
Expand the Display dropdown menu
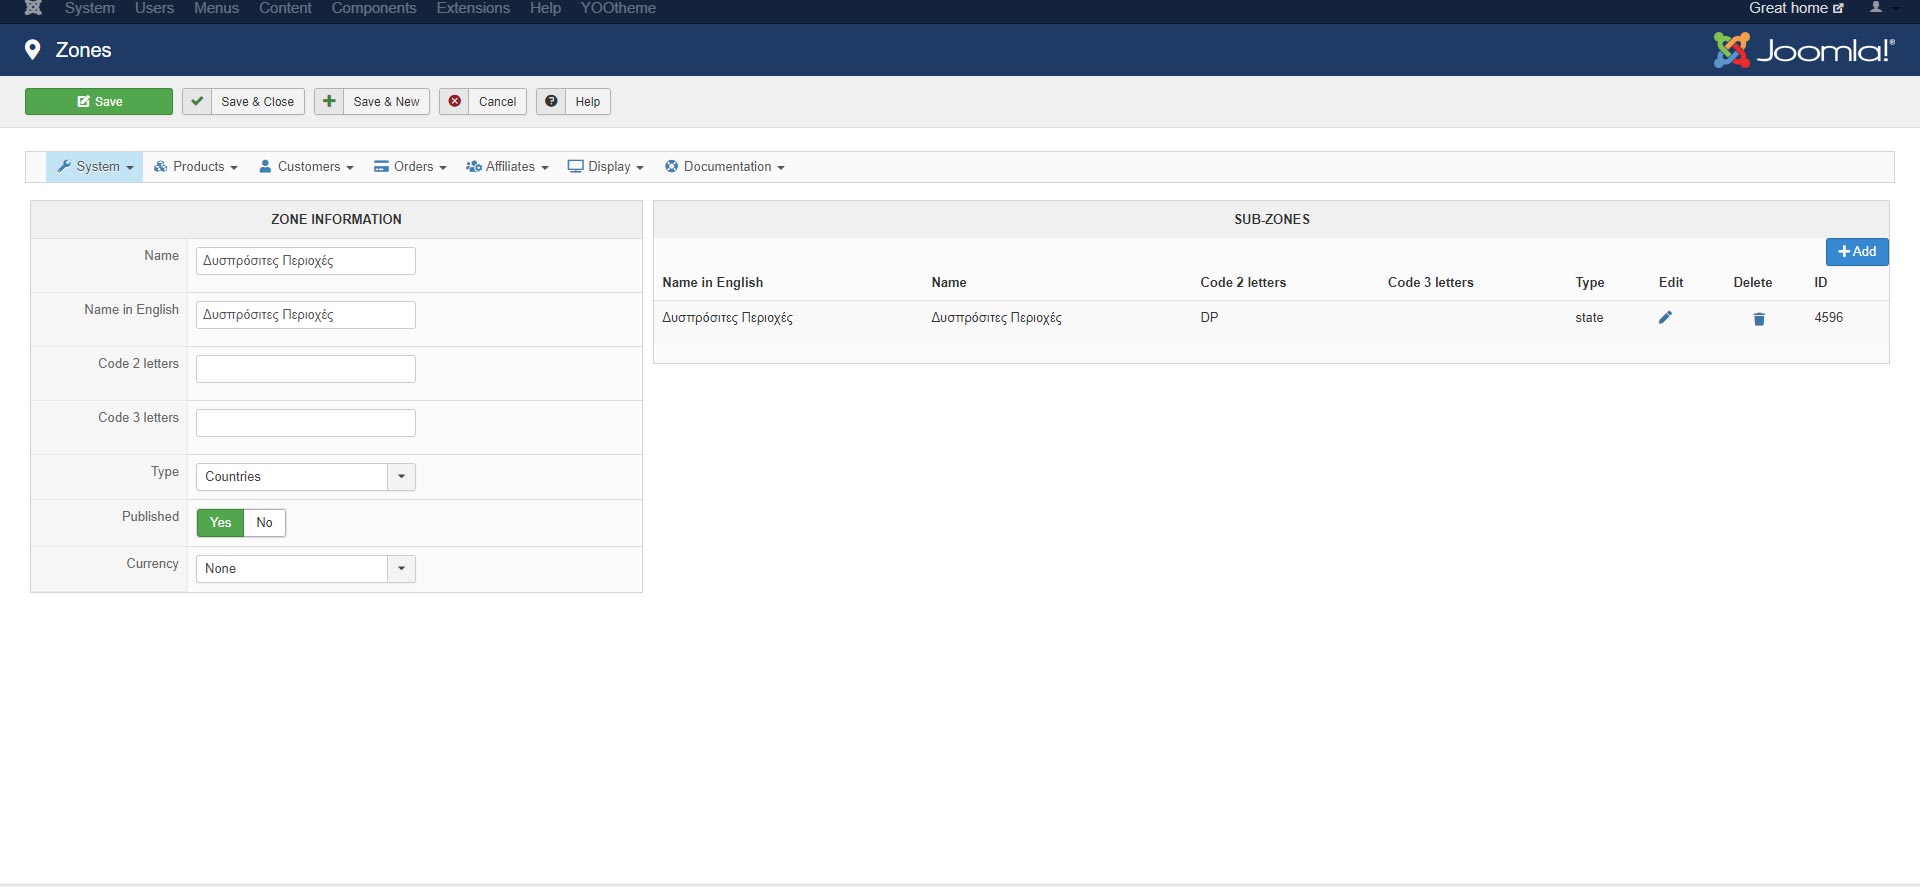pyautogui.click(x=606, y=167)
